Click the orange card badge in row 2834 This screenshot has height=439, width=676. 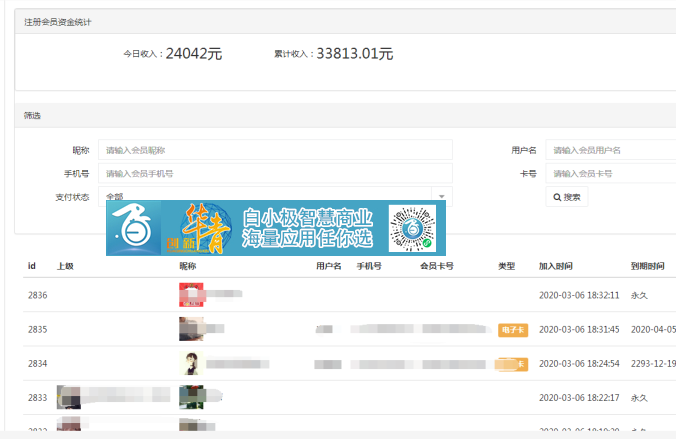click(x=512, y=364)
